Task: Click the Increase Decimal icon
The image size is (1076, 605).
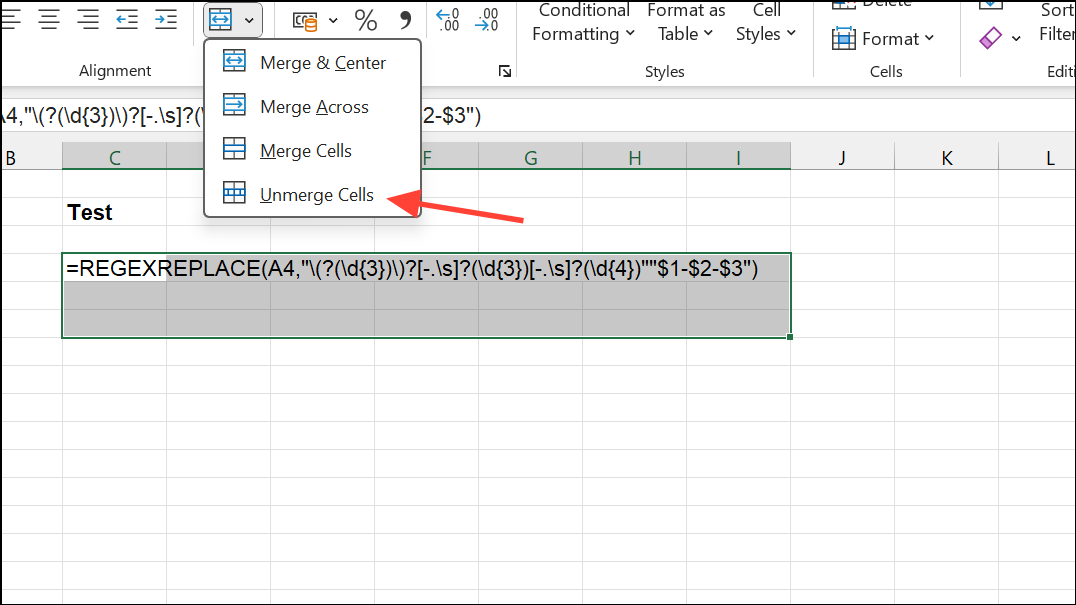Action: point(447,20)
